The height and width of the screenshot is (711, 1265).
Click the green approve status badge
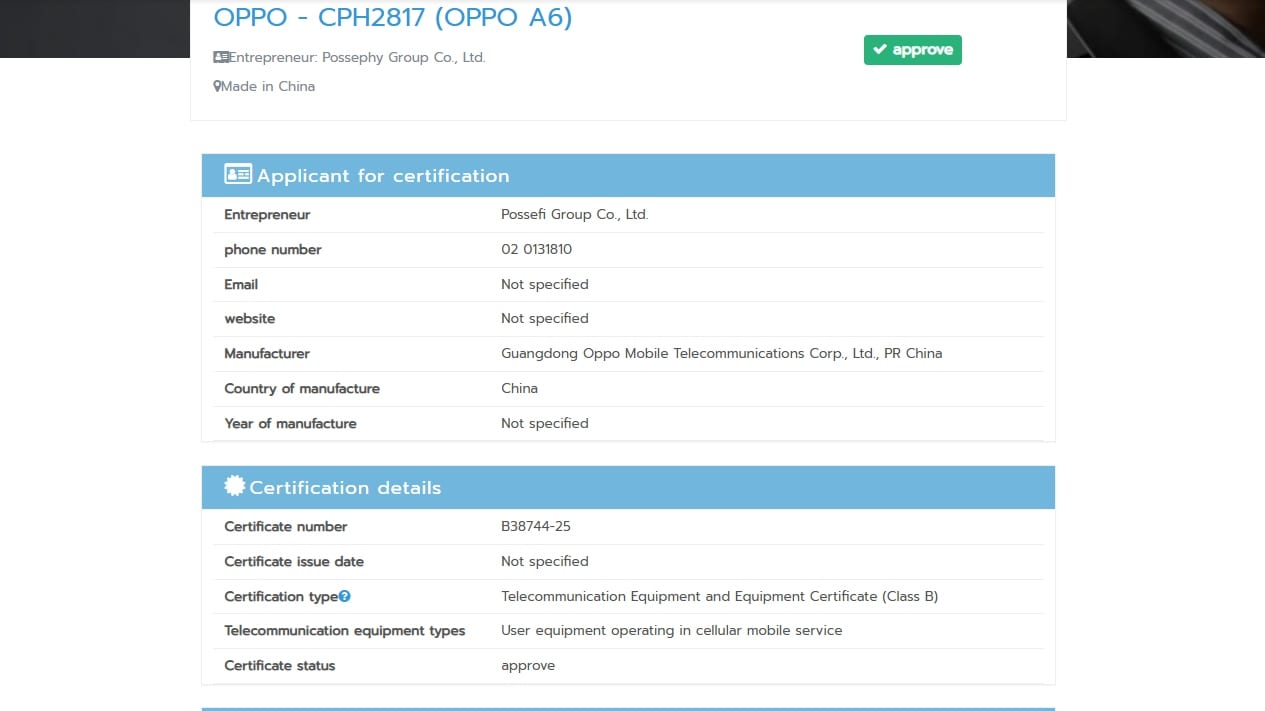tap(912, 50)
